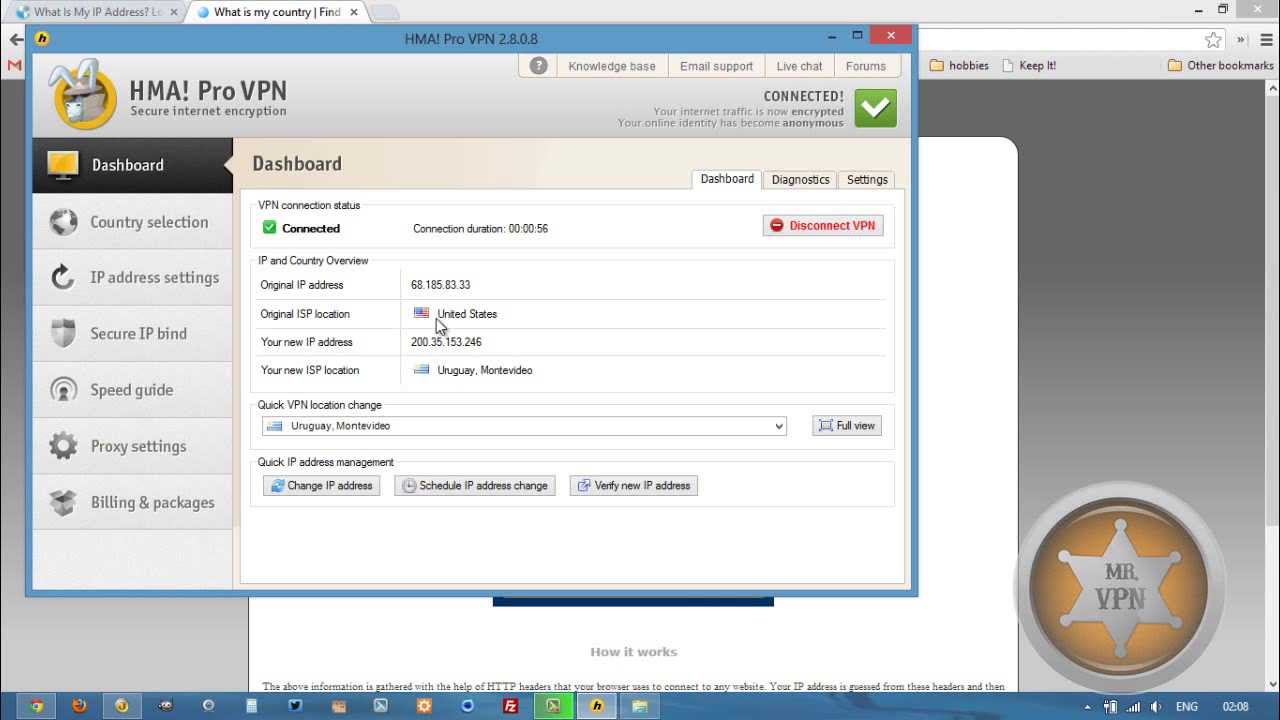
Task: Open Other bookmarks folder
Action: [x=1221, y=65]
